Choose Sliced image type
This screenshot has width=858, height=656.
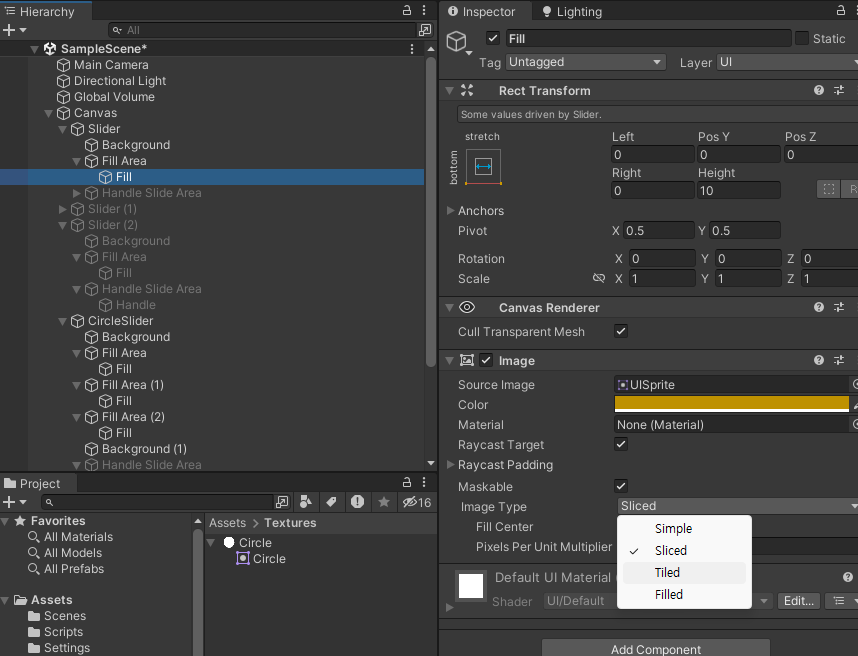[x=684, y=550]
